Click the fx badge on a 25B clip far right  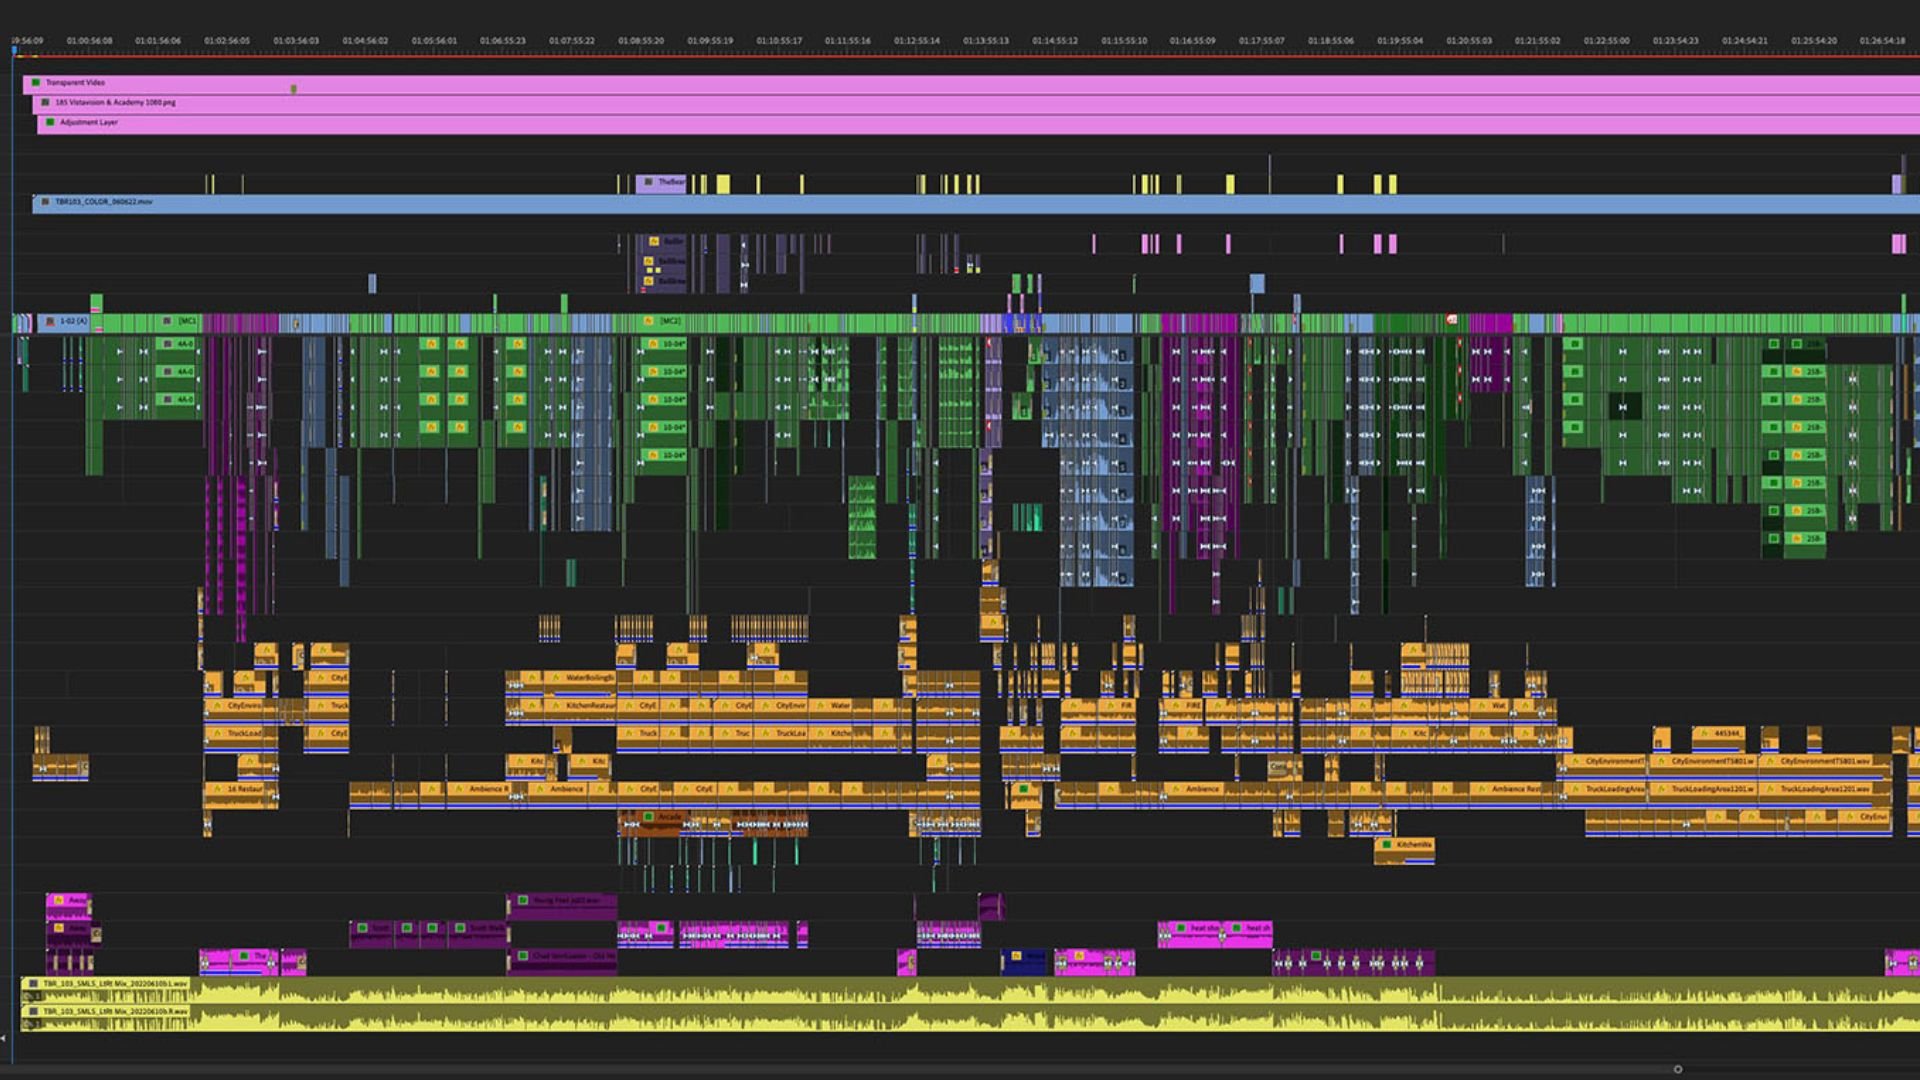coord(1797,370)
